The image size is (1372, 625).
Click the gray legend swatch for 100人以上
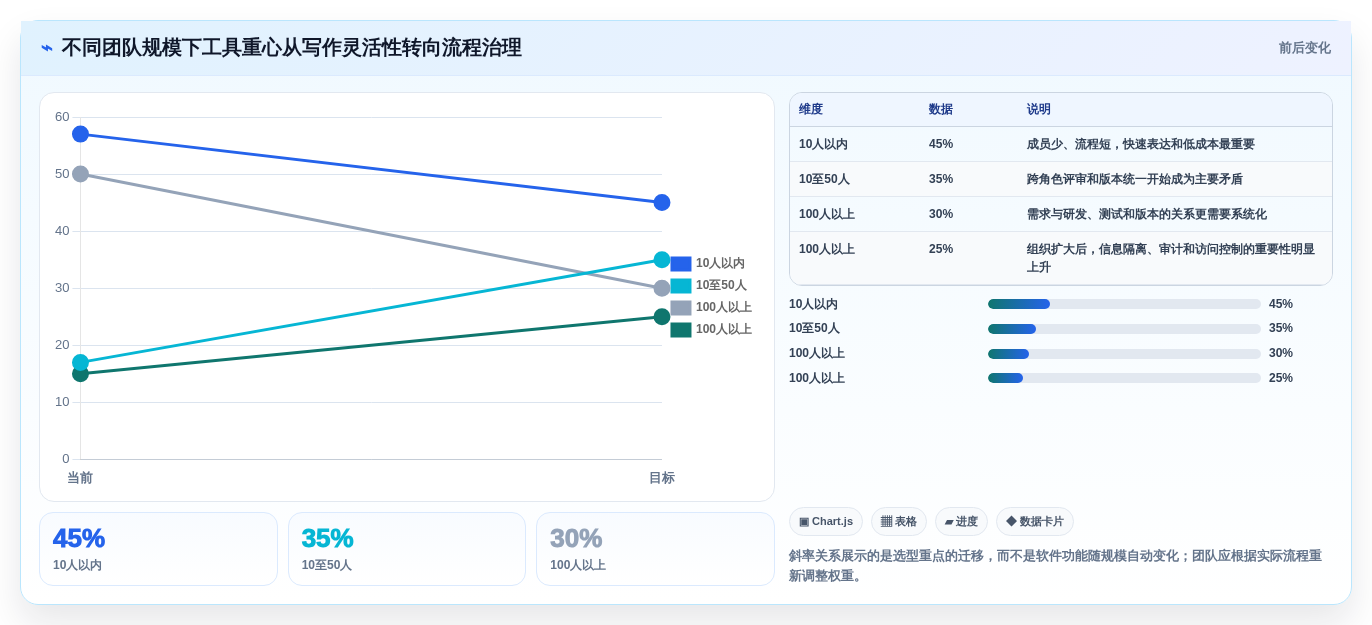click(681, 308)
